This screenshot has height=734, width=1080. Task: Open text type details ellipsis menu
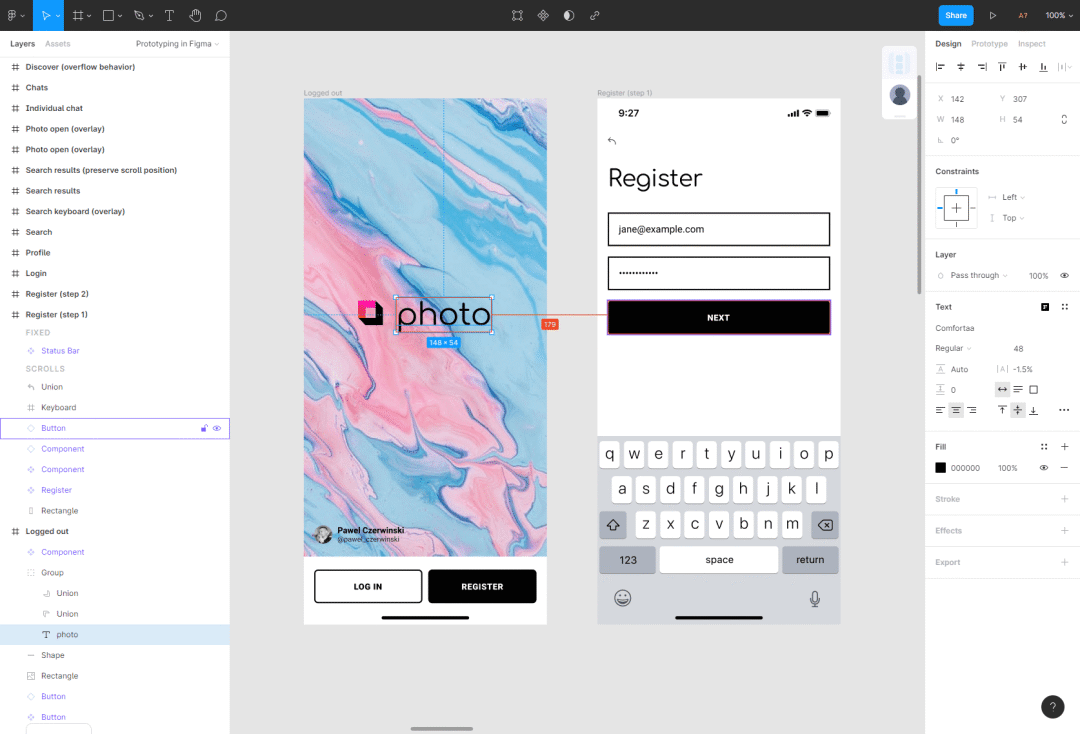pyautogui.click(x=1064, y=410)
